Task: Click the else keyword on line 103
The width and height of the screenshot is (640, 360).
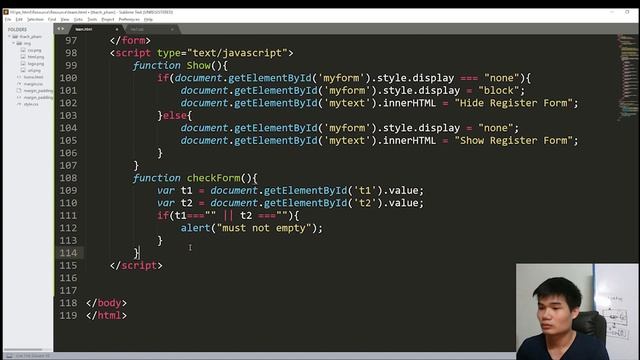Action: click(175, 116)
